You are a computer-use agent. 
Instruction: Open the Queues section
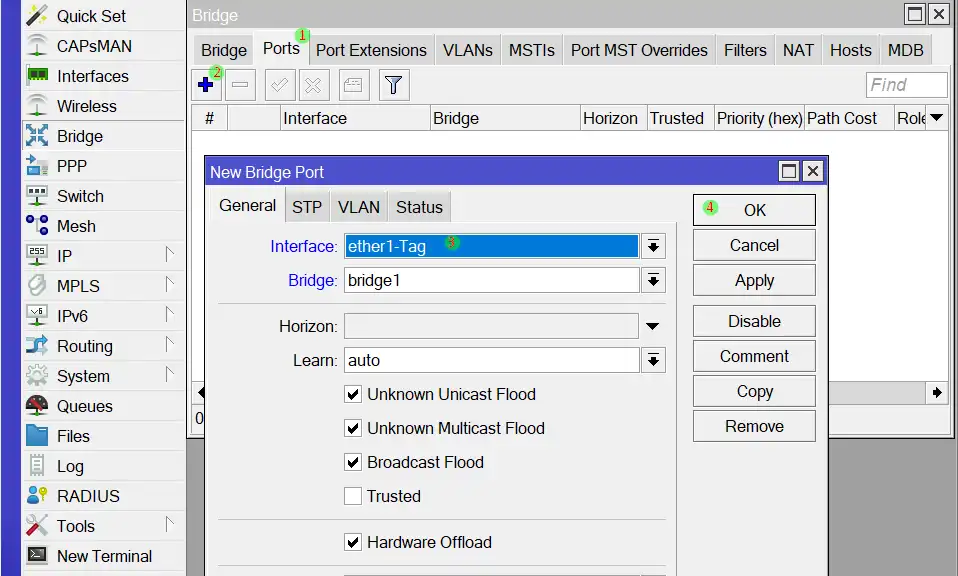pos(84,406)
